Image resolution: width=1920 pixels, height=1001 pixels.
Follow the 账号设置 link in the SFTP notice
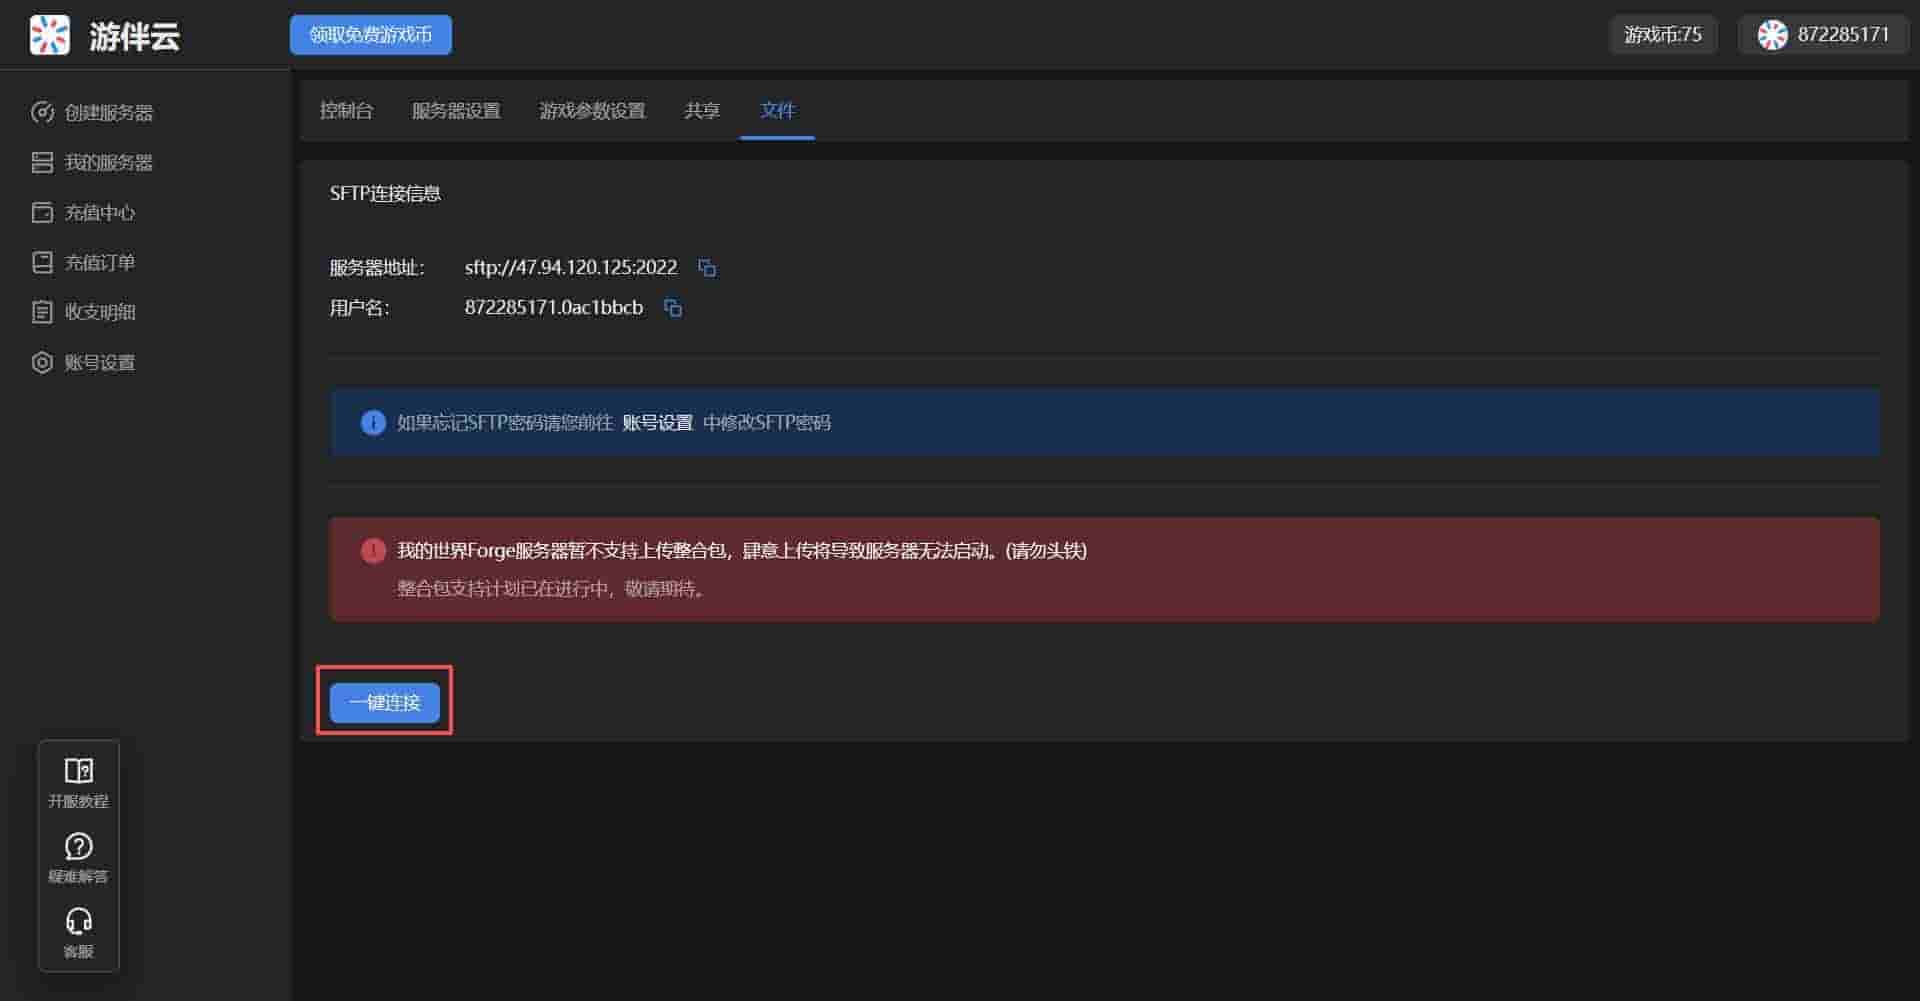click(658, 422)
